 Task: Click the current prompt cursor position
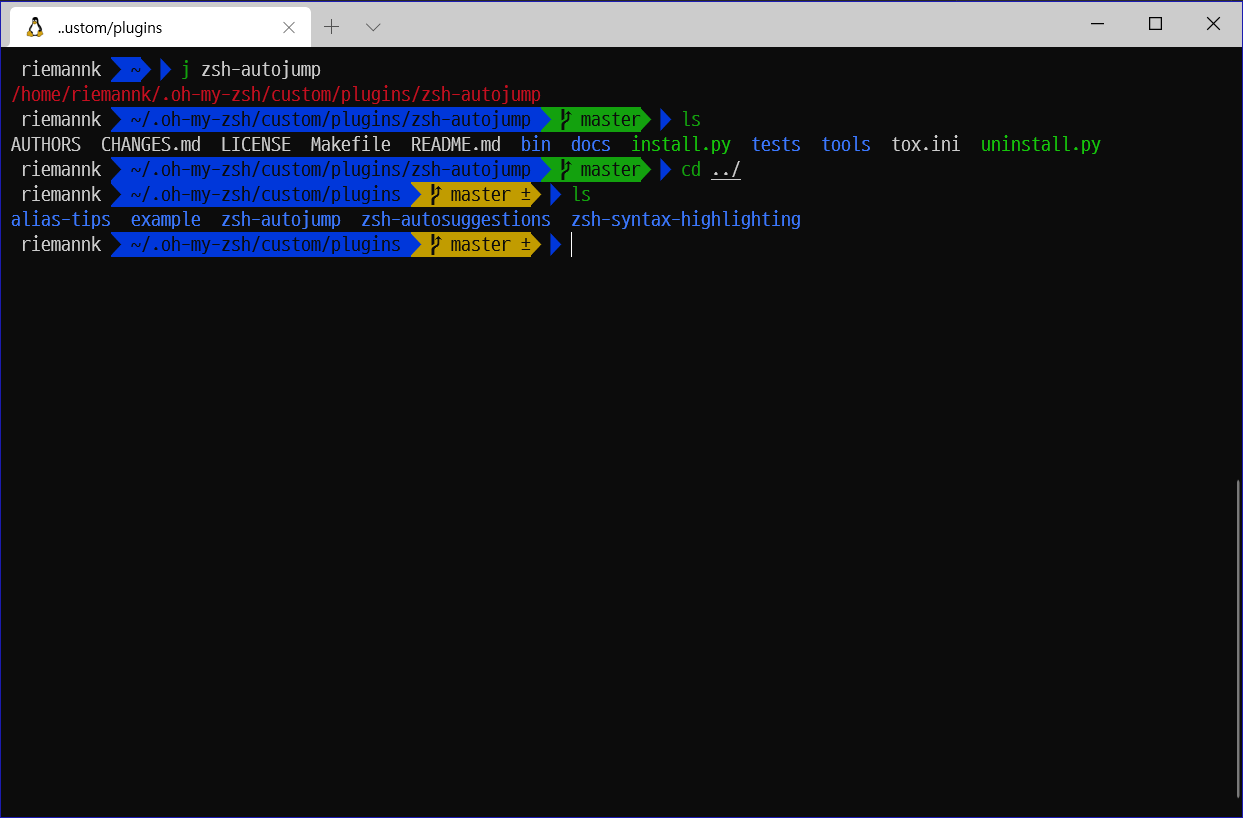[572, 244]
